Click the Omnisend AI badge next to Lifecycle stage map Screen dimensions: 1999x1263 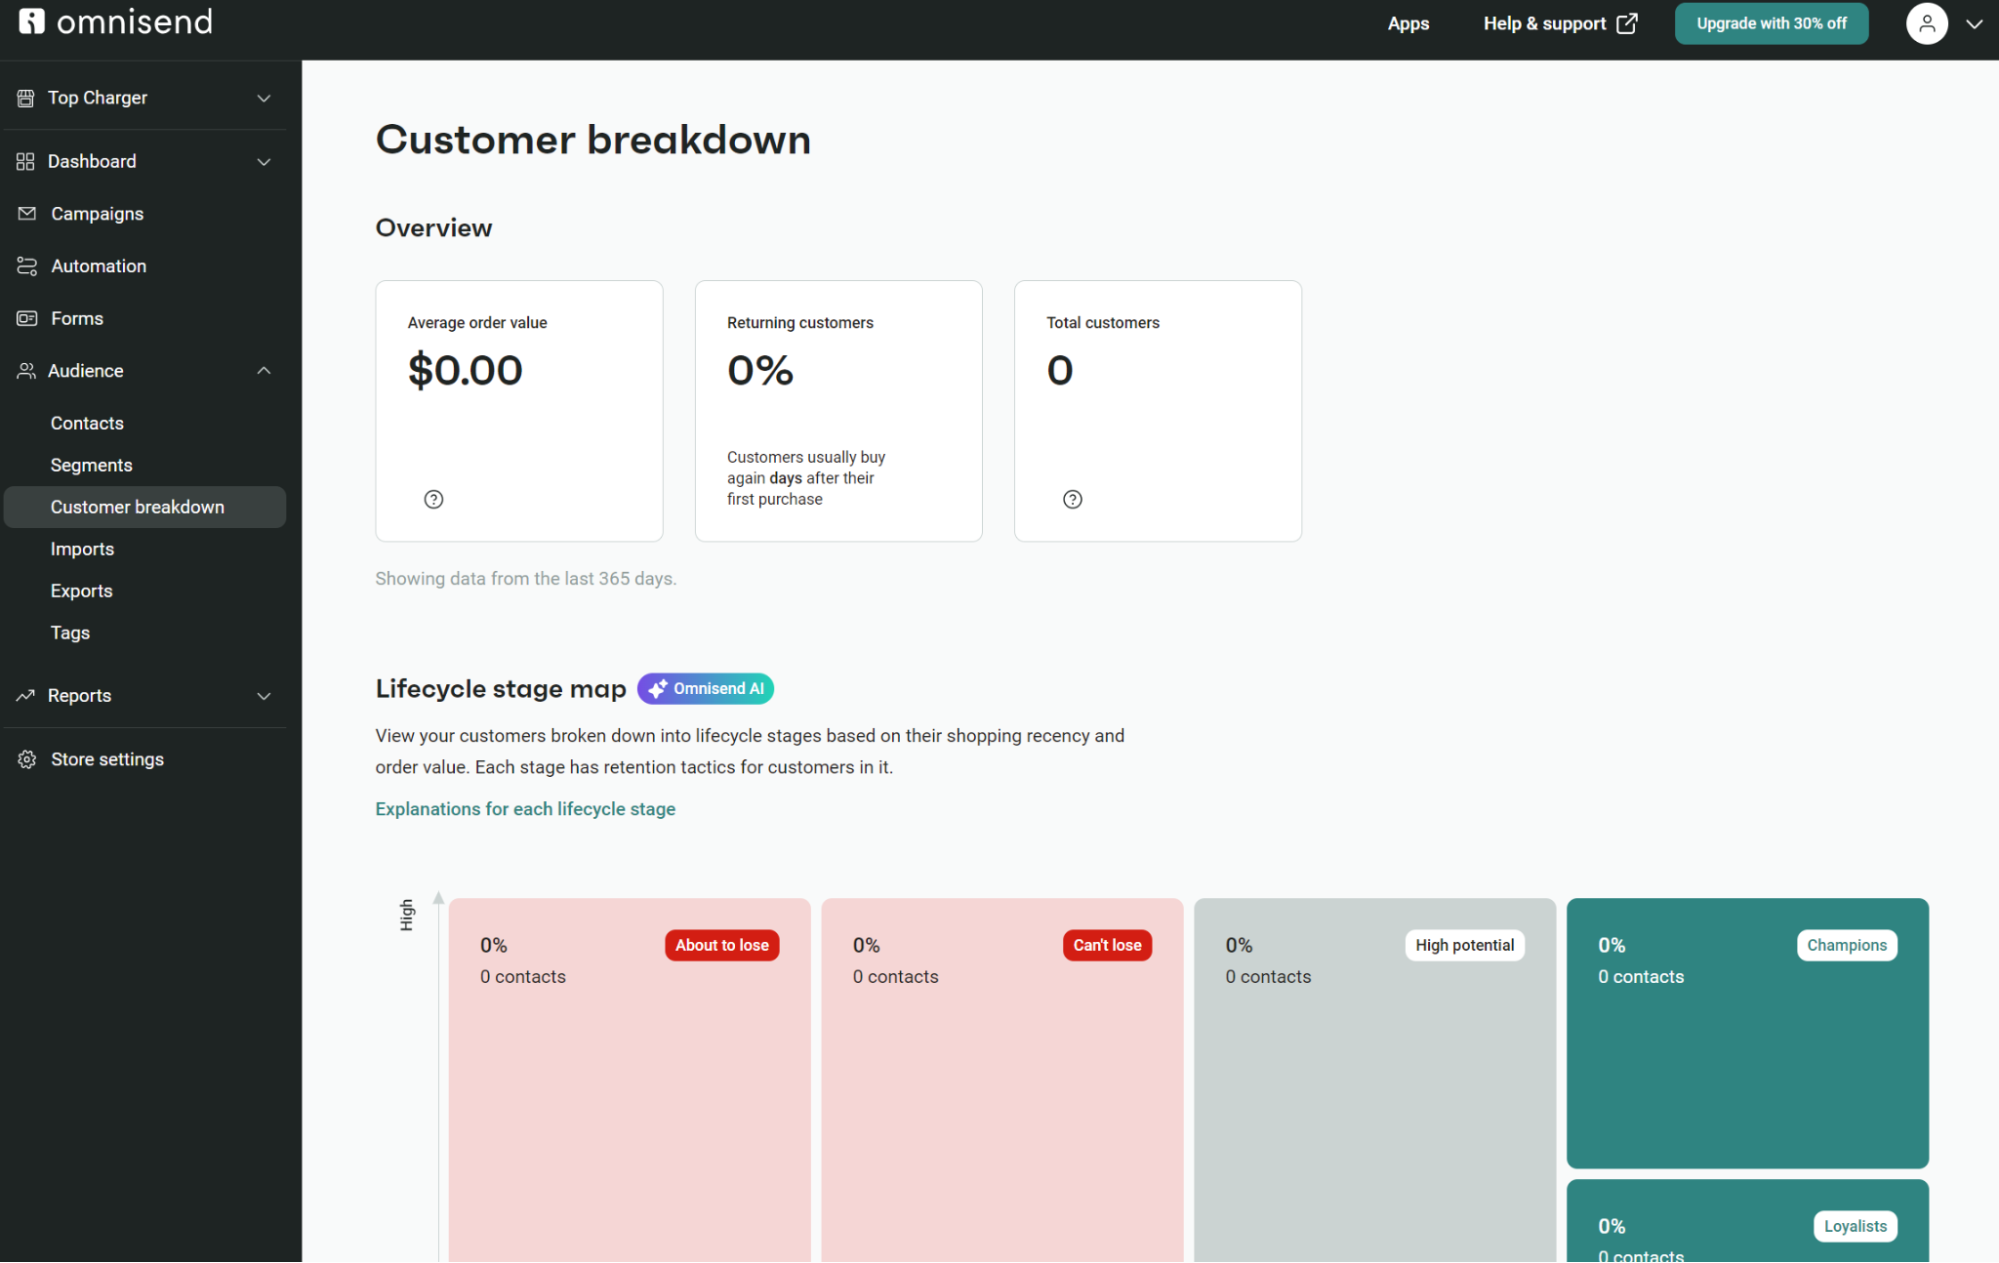click(704, 688)
